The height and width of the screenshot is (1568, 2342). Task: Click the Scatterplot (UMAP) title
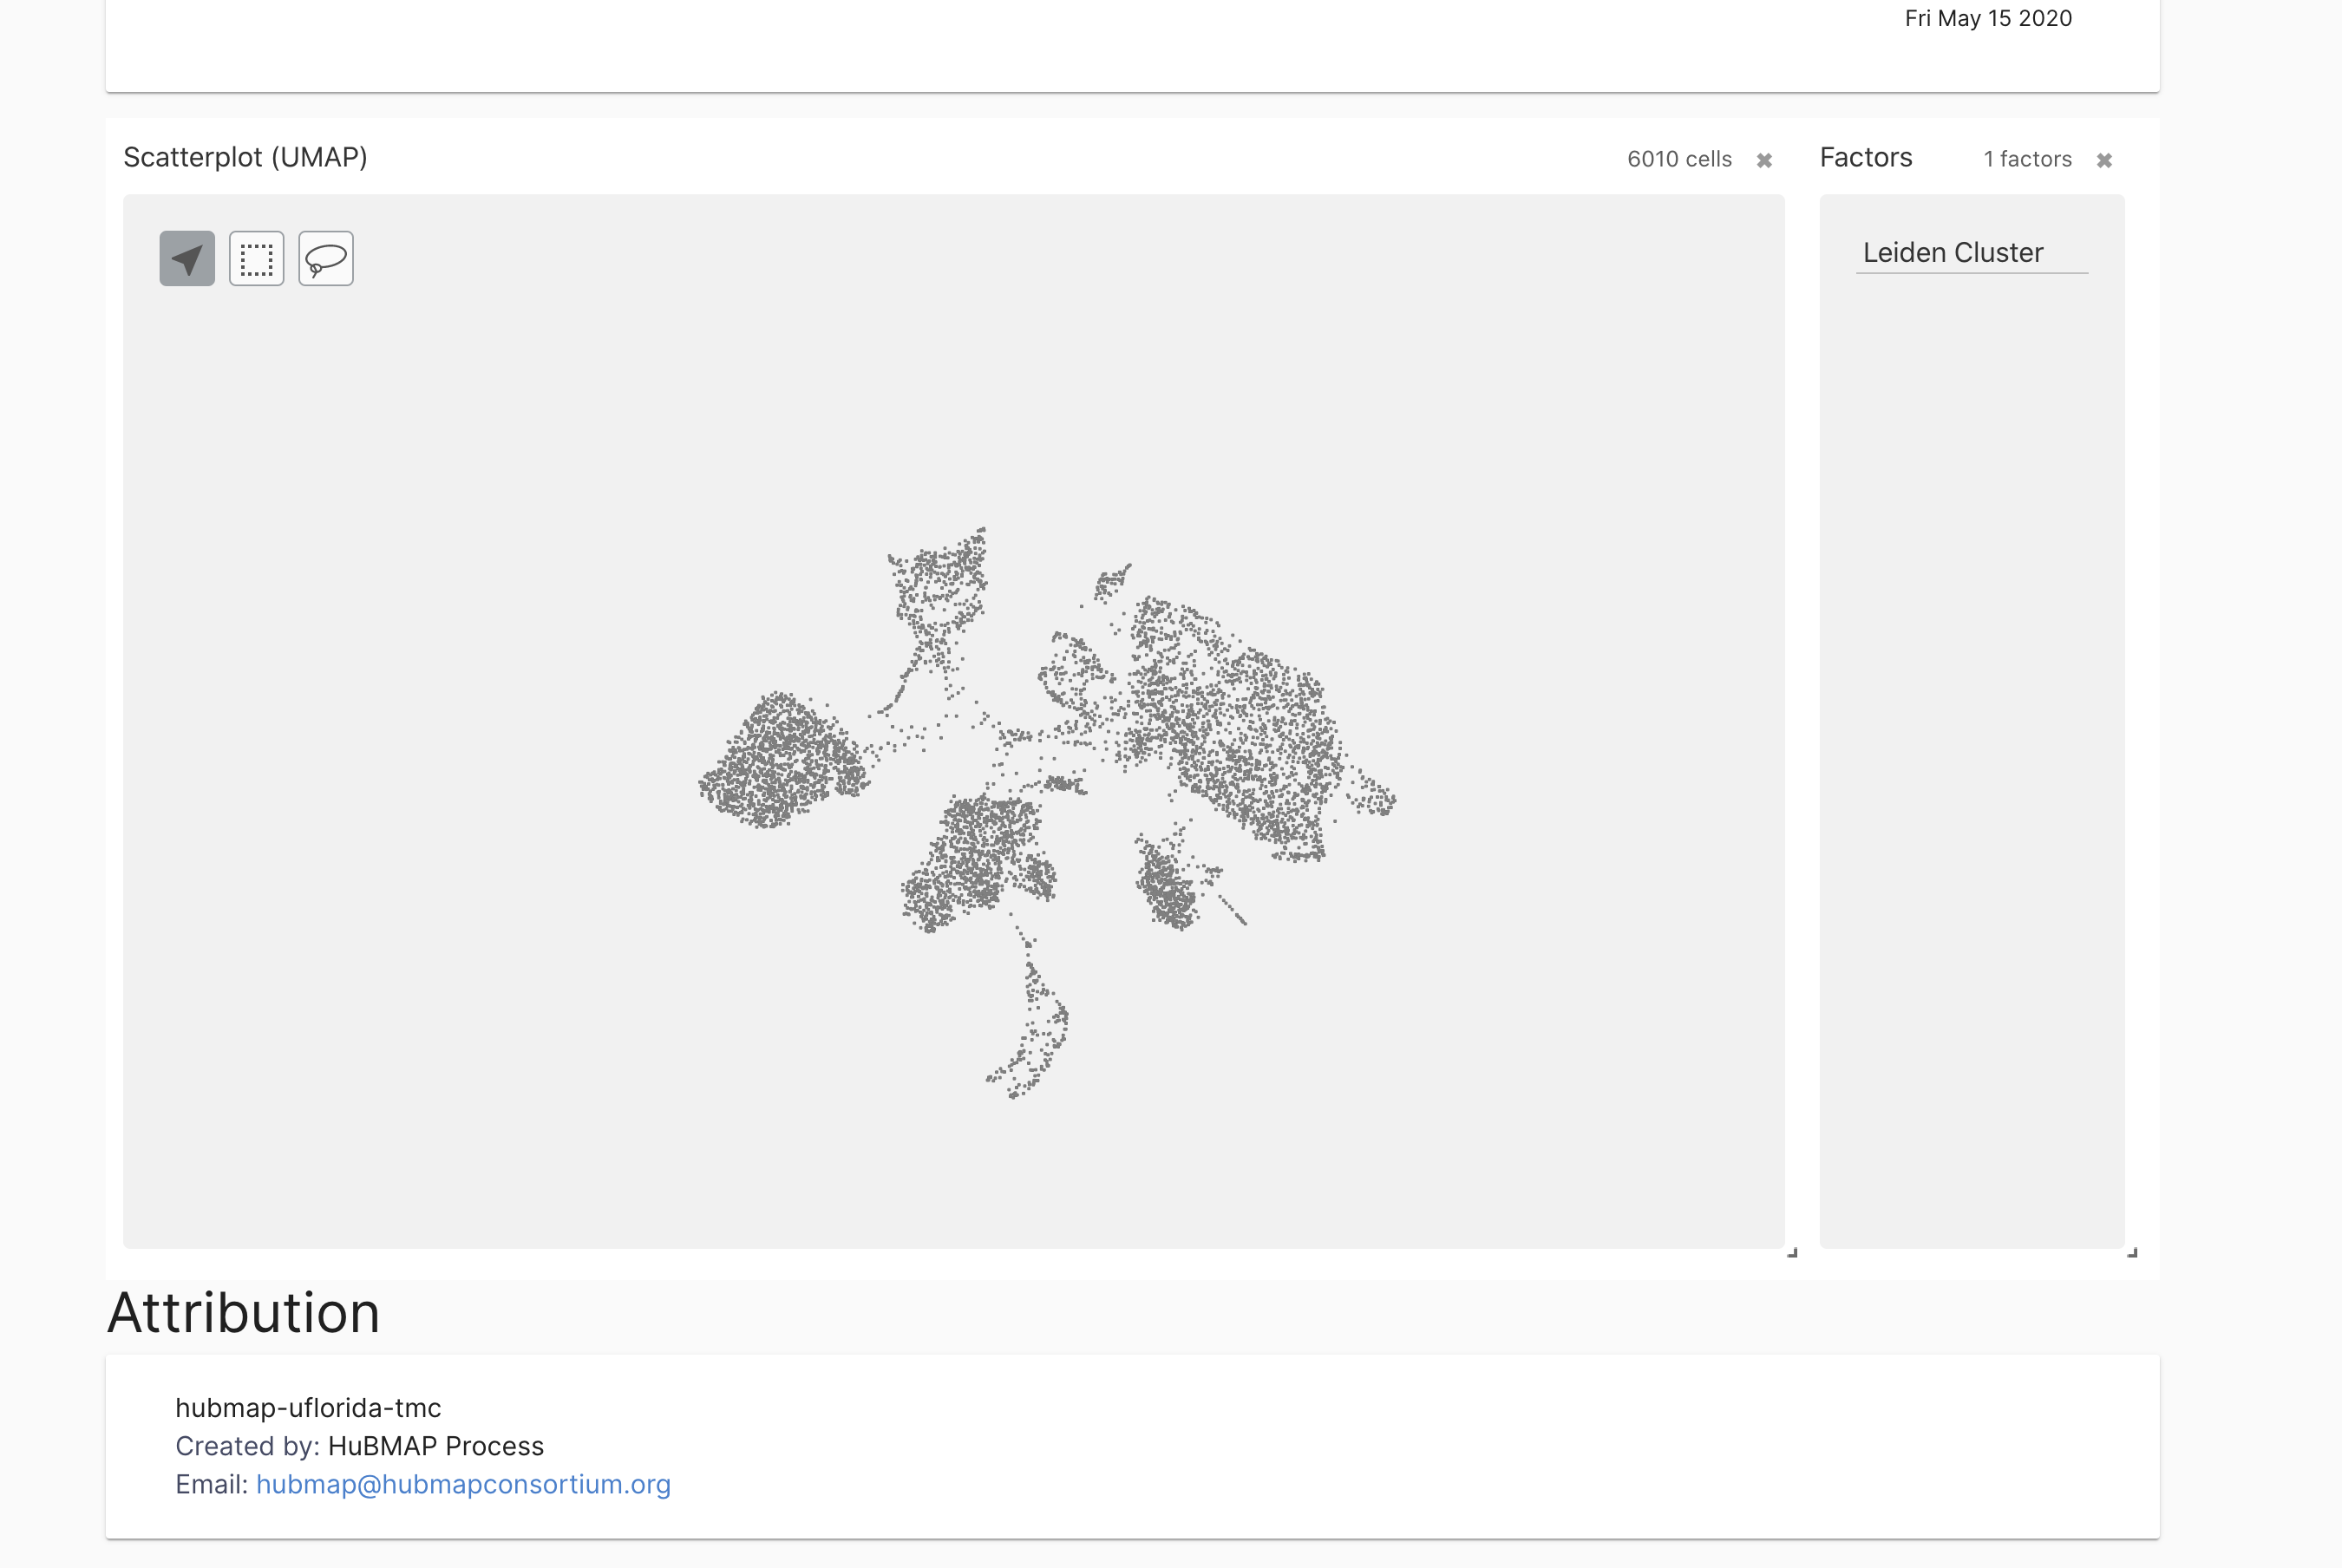coord(245,157)
